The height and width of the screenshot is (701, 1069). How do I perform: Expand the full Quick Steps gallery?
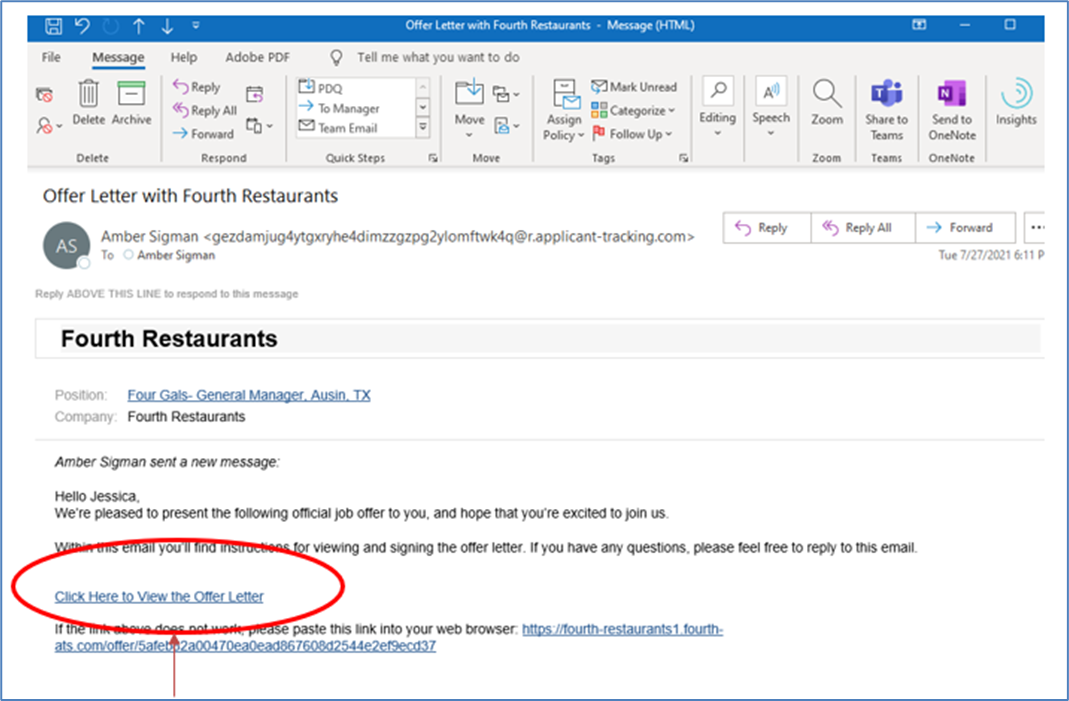(423, 127)
